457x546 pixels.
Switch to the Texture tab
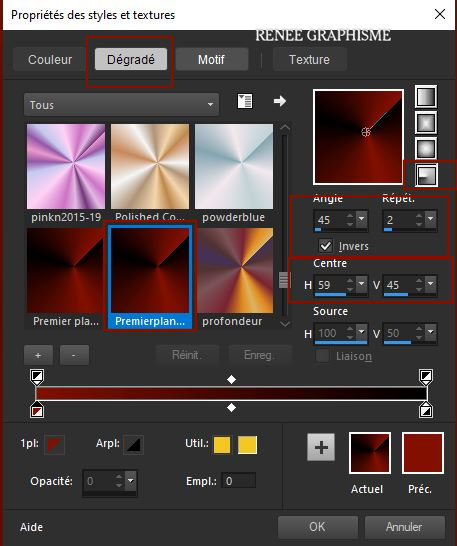pyautogui.click(x=309, y=60)
